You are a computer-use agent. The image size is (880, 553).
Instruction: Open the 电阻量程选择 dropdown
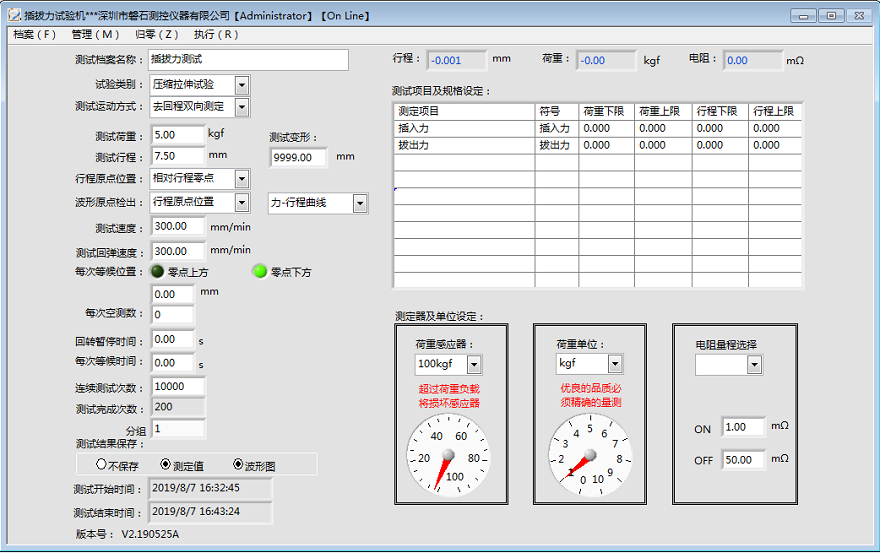click(754, 365)
